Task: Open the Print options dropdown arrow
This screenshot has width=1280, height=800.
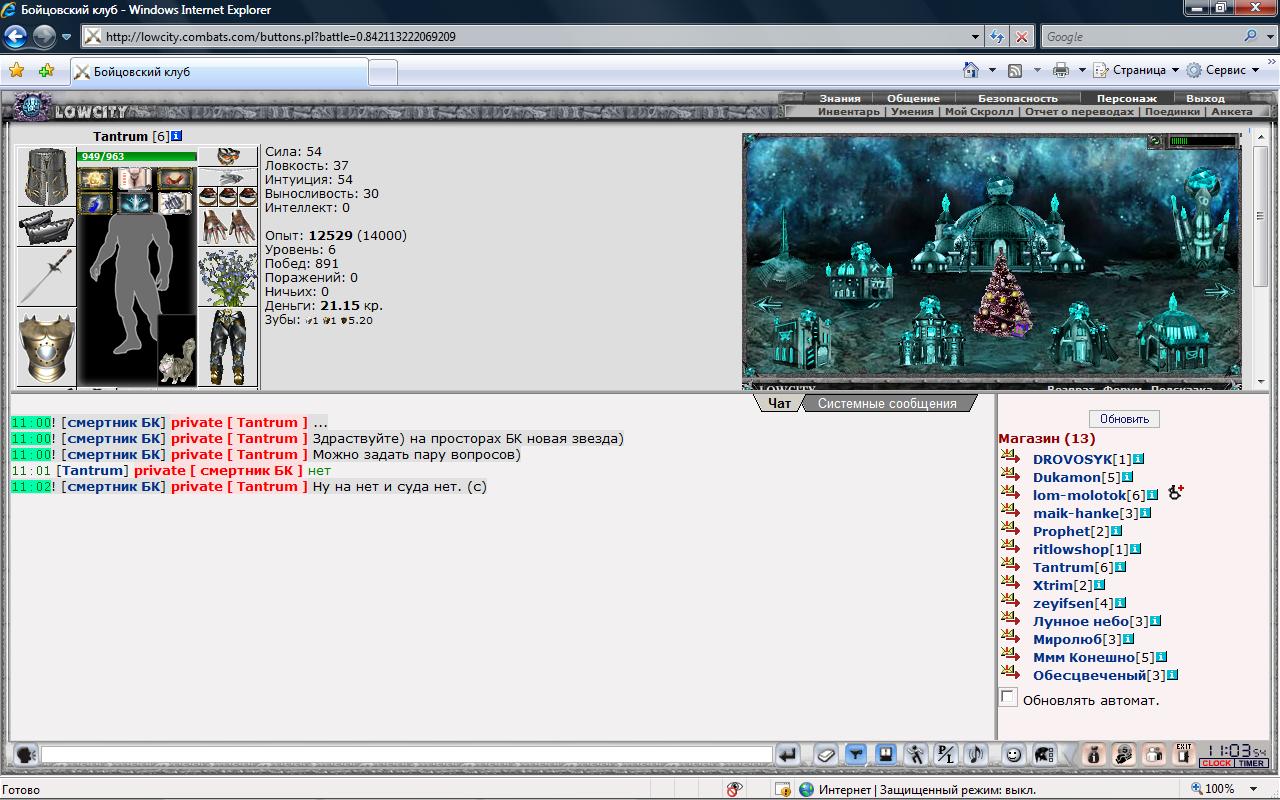Action: click(1080, 70)
